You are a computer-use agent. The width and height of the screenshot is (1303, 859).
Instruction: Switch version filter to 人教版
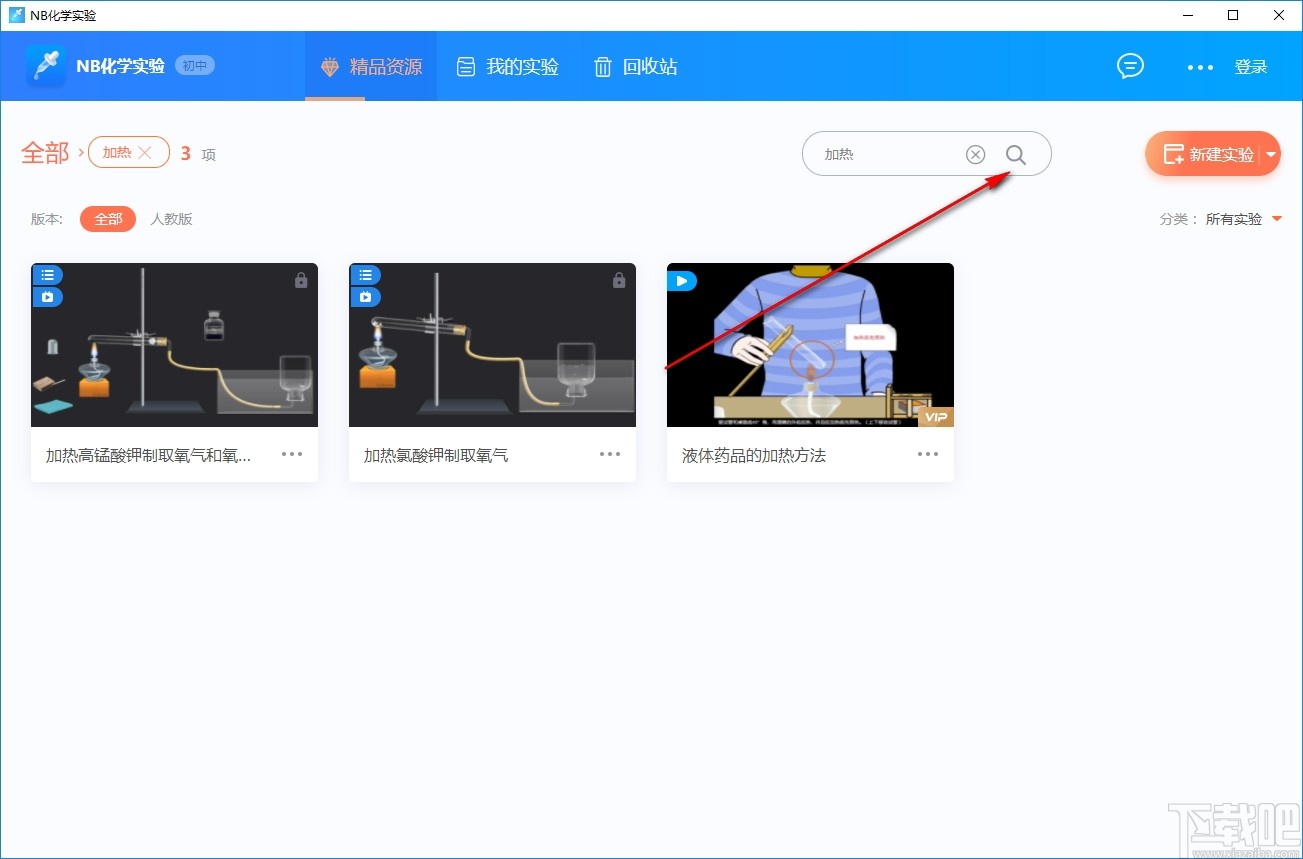tap(170, 218)
